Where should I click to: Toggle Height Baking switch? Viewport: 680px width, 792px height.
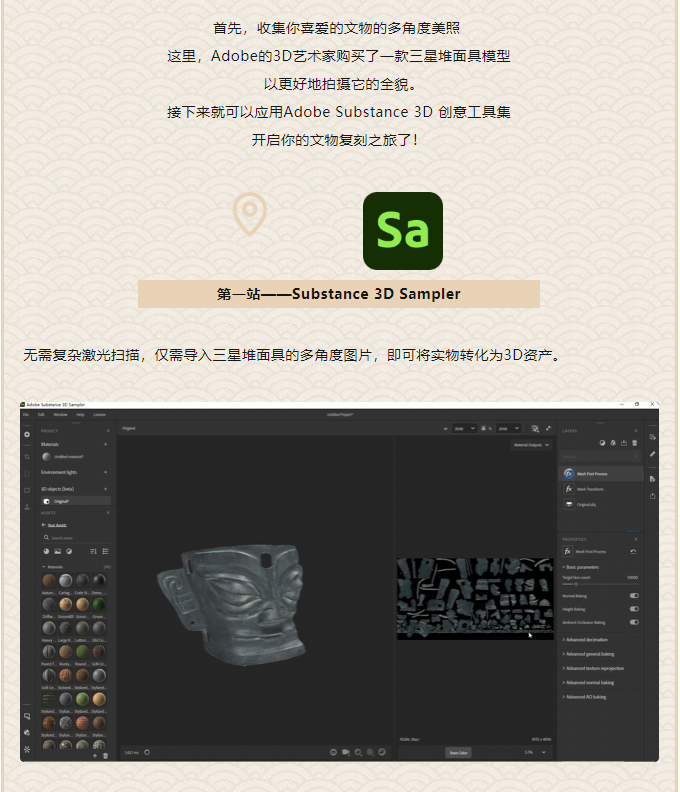coord(634,609)
